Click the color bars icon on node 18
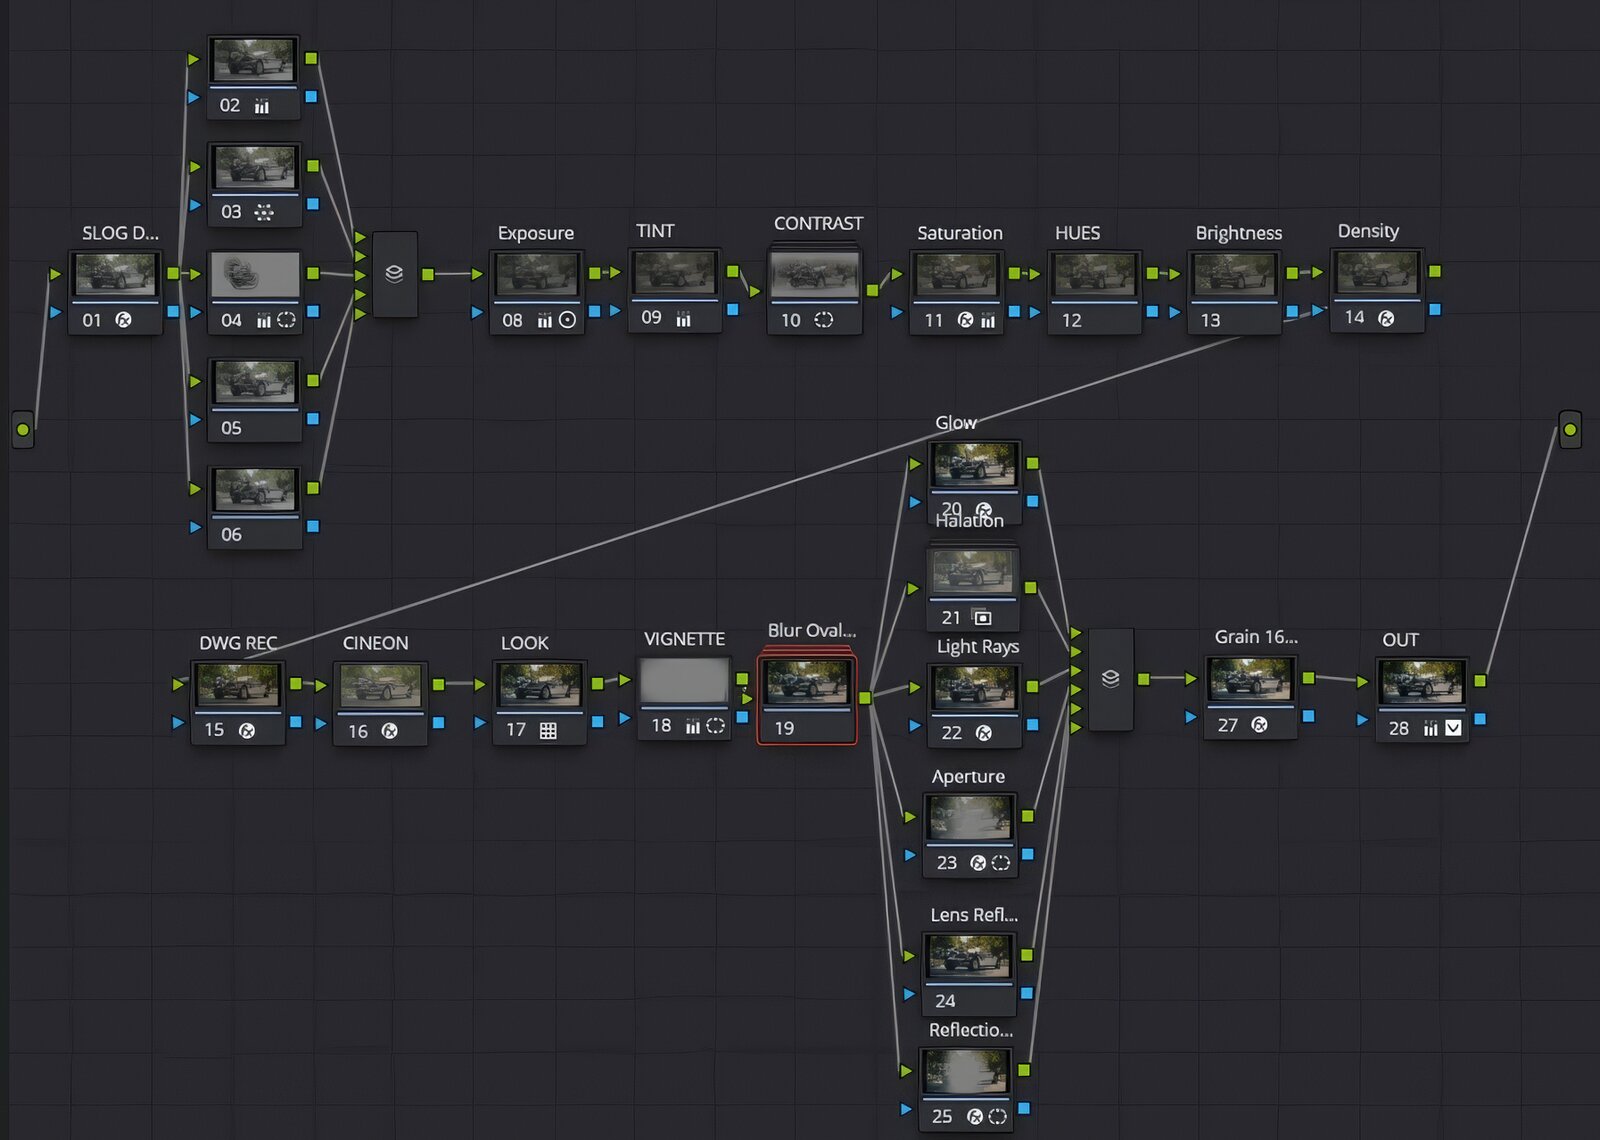 (x=693, y=726)
